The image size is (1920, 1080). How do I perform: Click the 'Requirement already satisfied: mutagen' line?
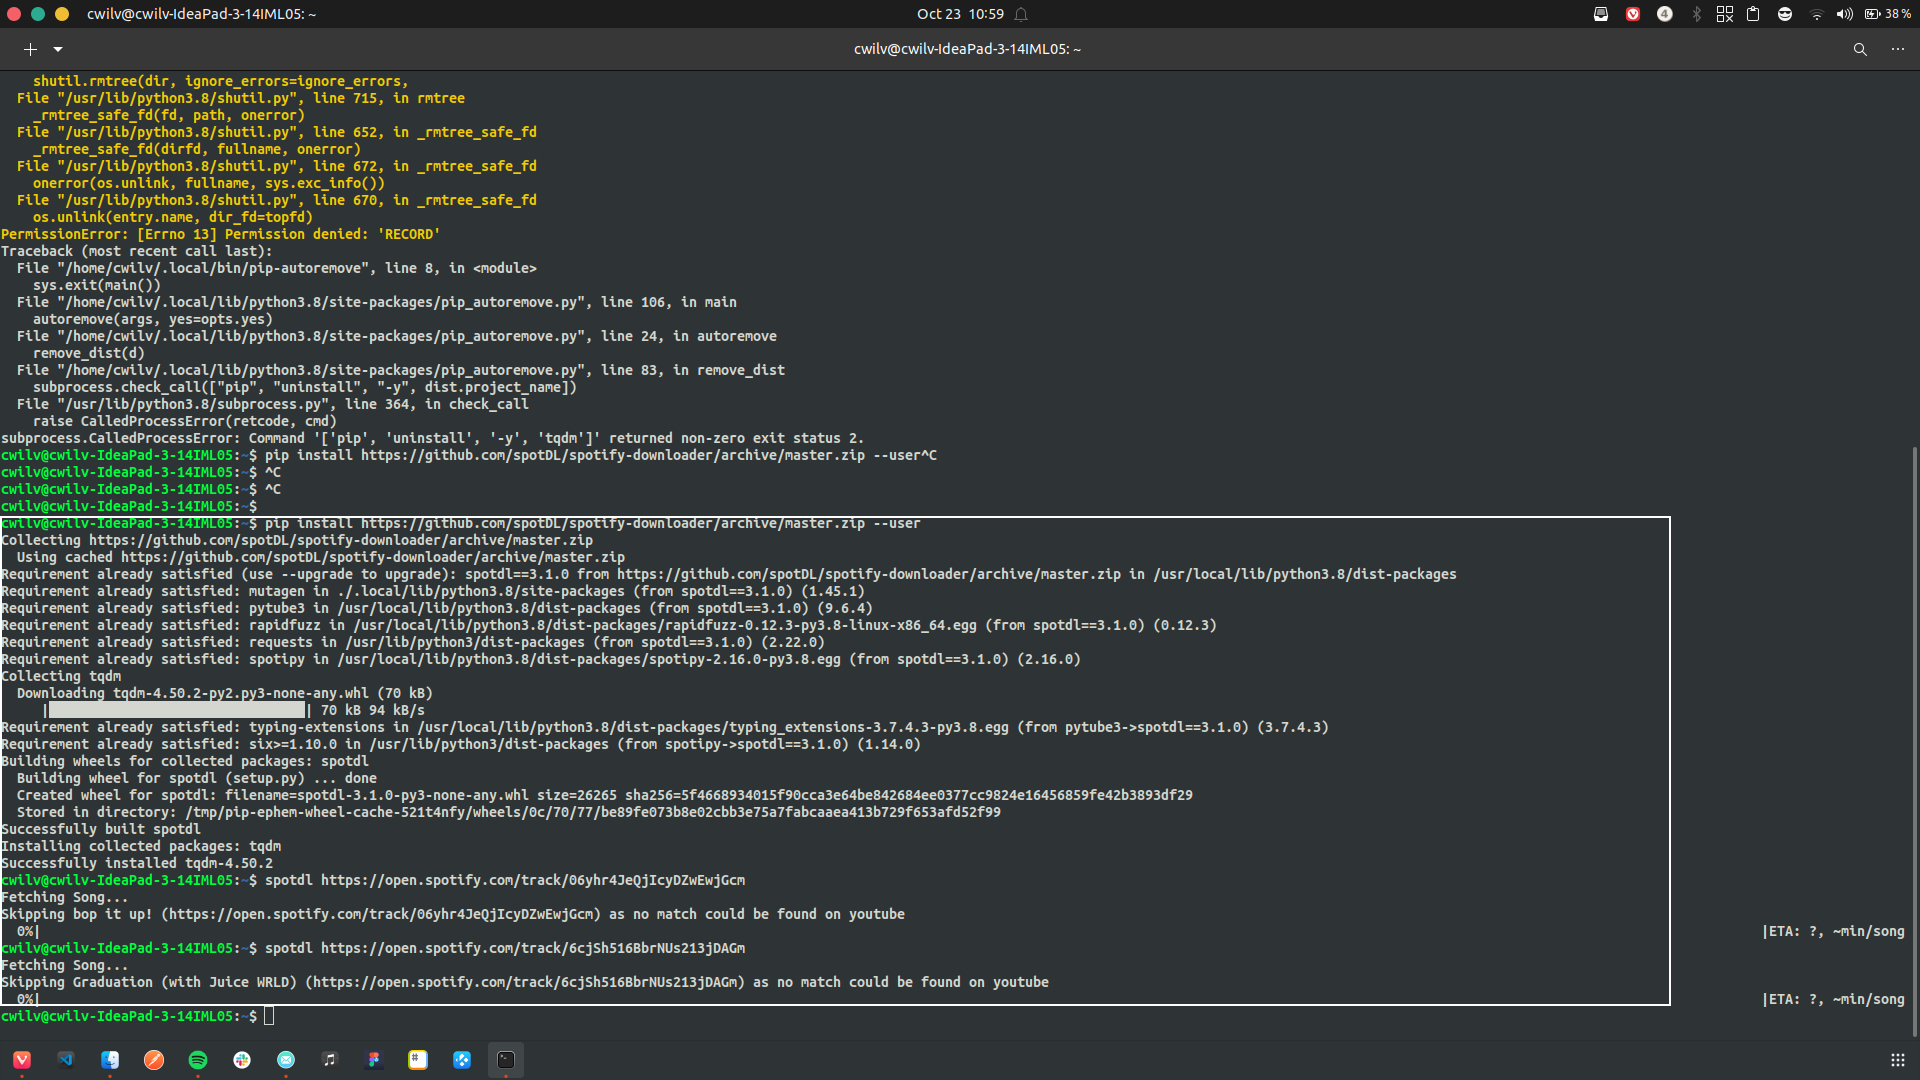[433, 591]
